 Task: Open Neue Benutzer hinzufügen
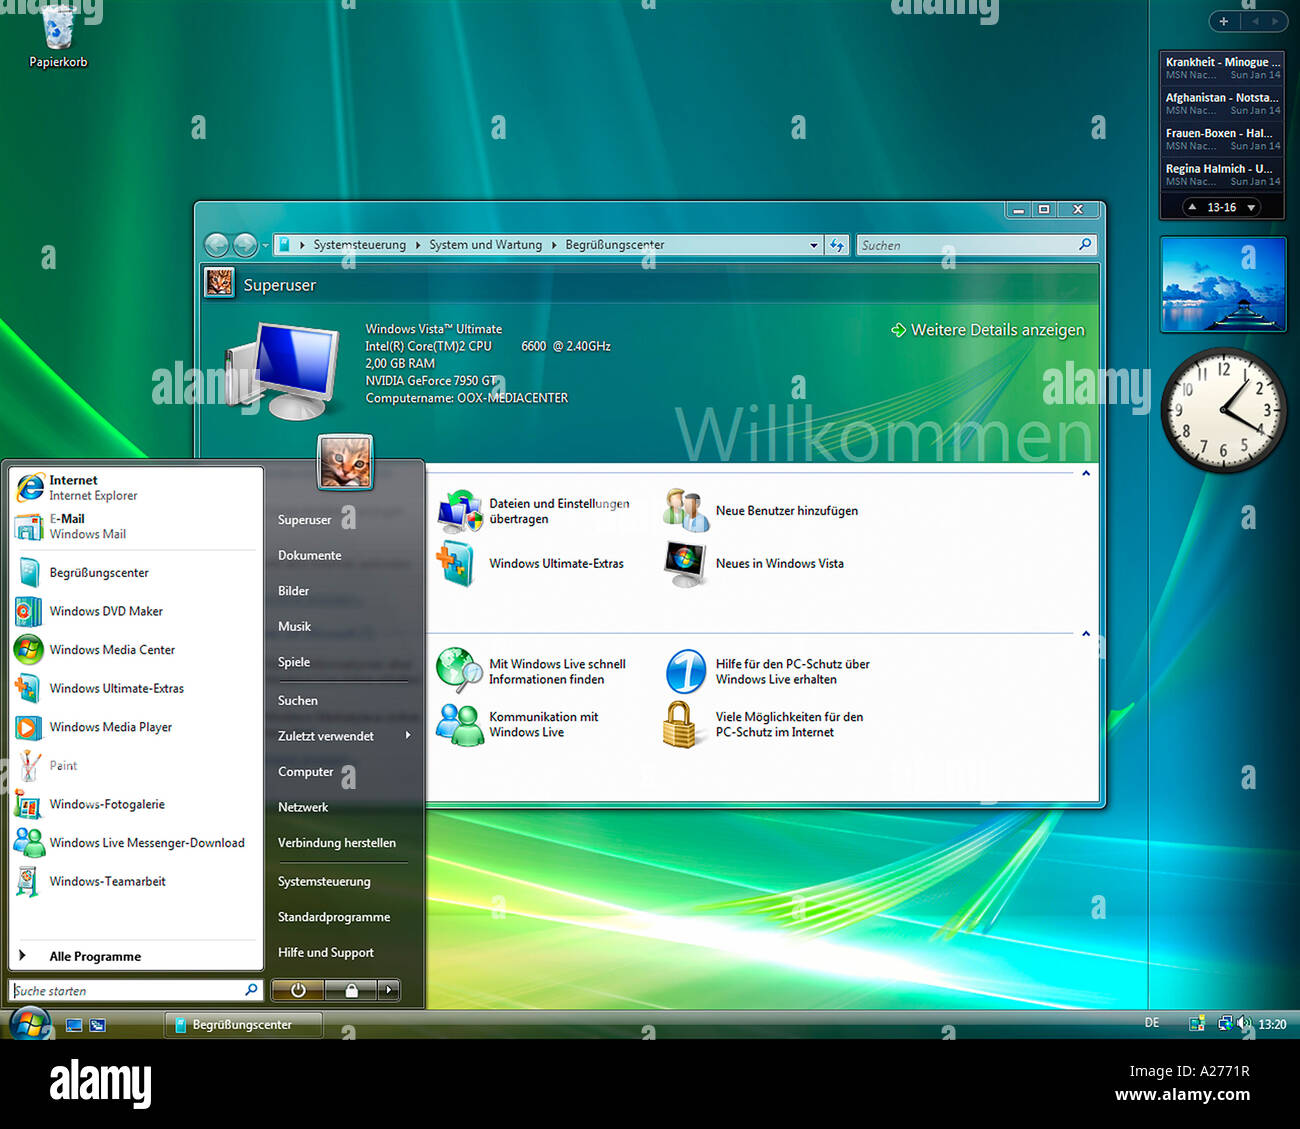coord(761,511)
